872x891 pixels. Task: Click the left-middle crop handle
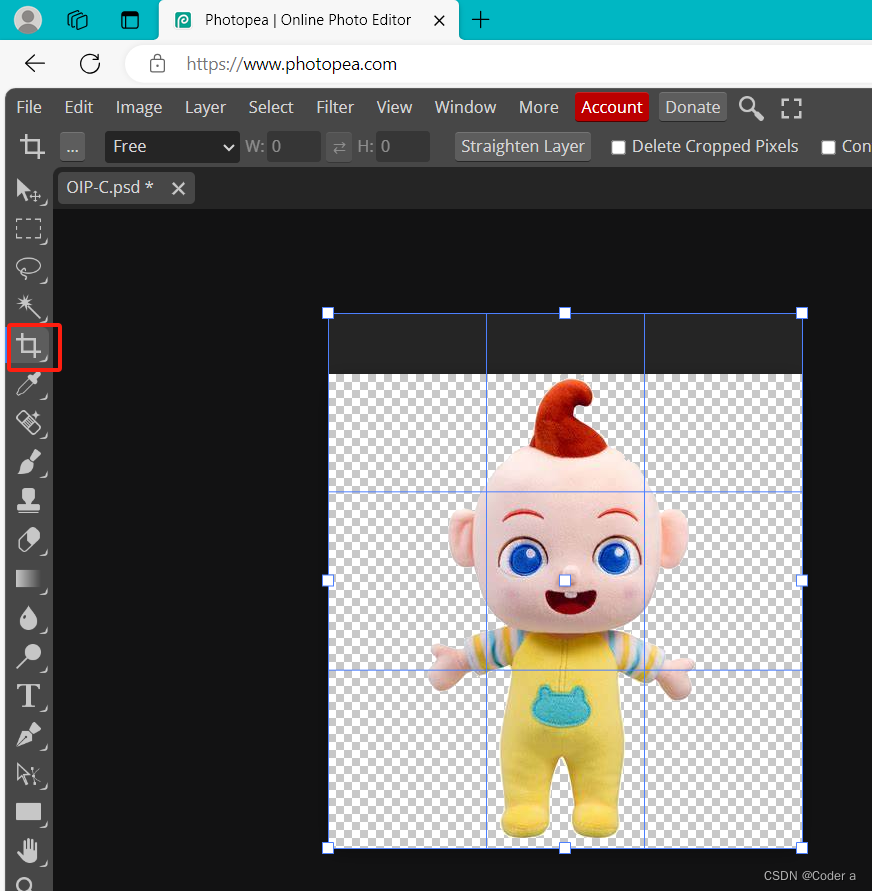(x=328, y=580)
